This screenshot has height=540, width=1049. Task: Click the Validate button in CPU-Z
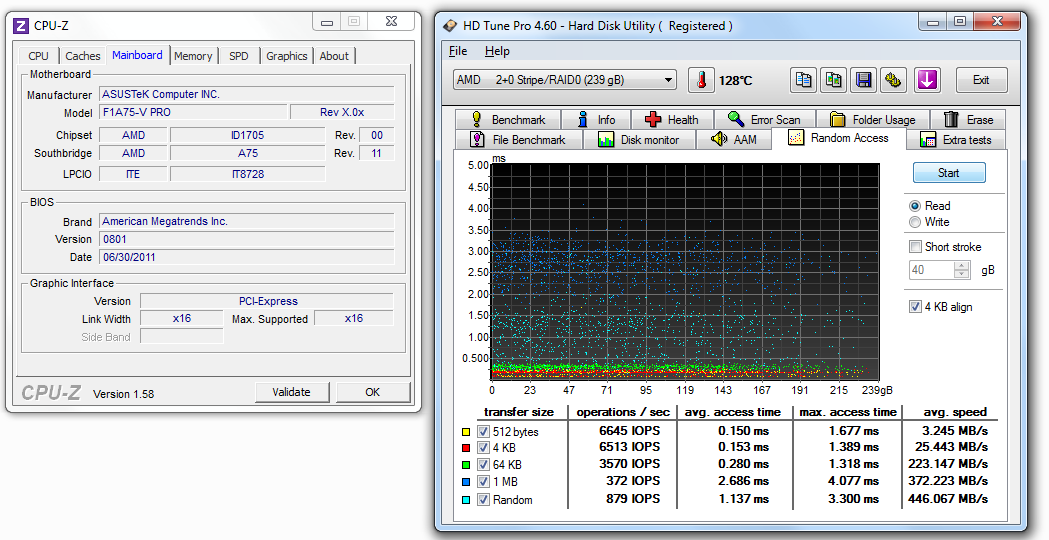[292, 392]
